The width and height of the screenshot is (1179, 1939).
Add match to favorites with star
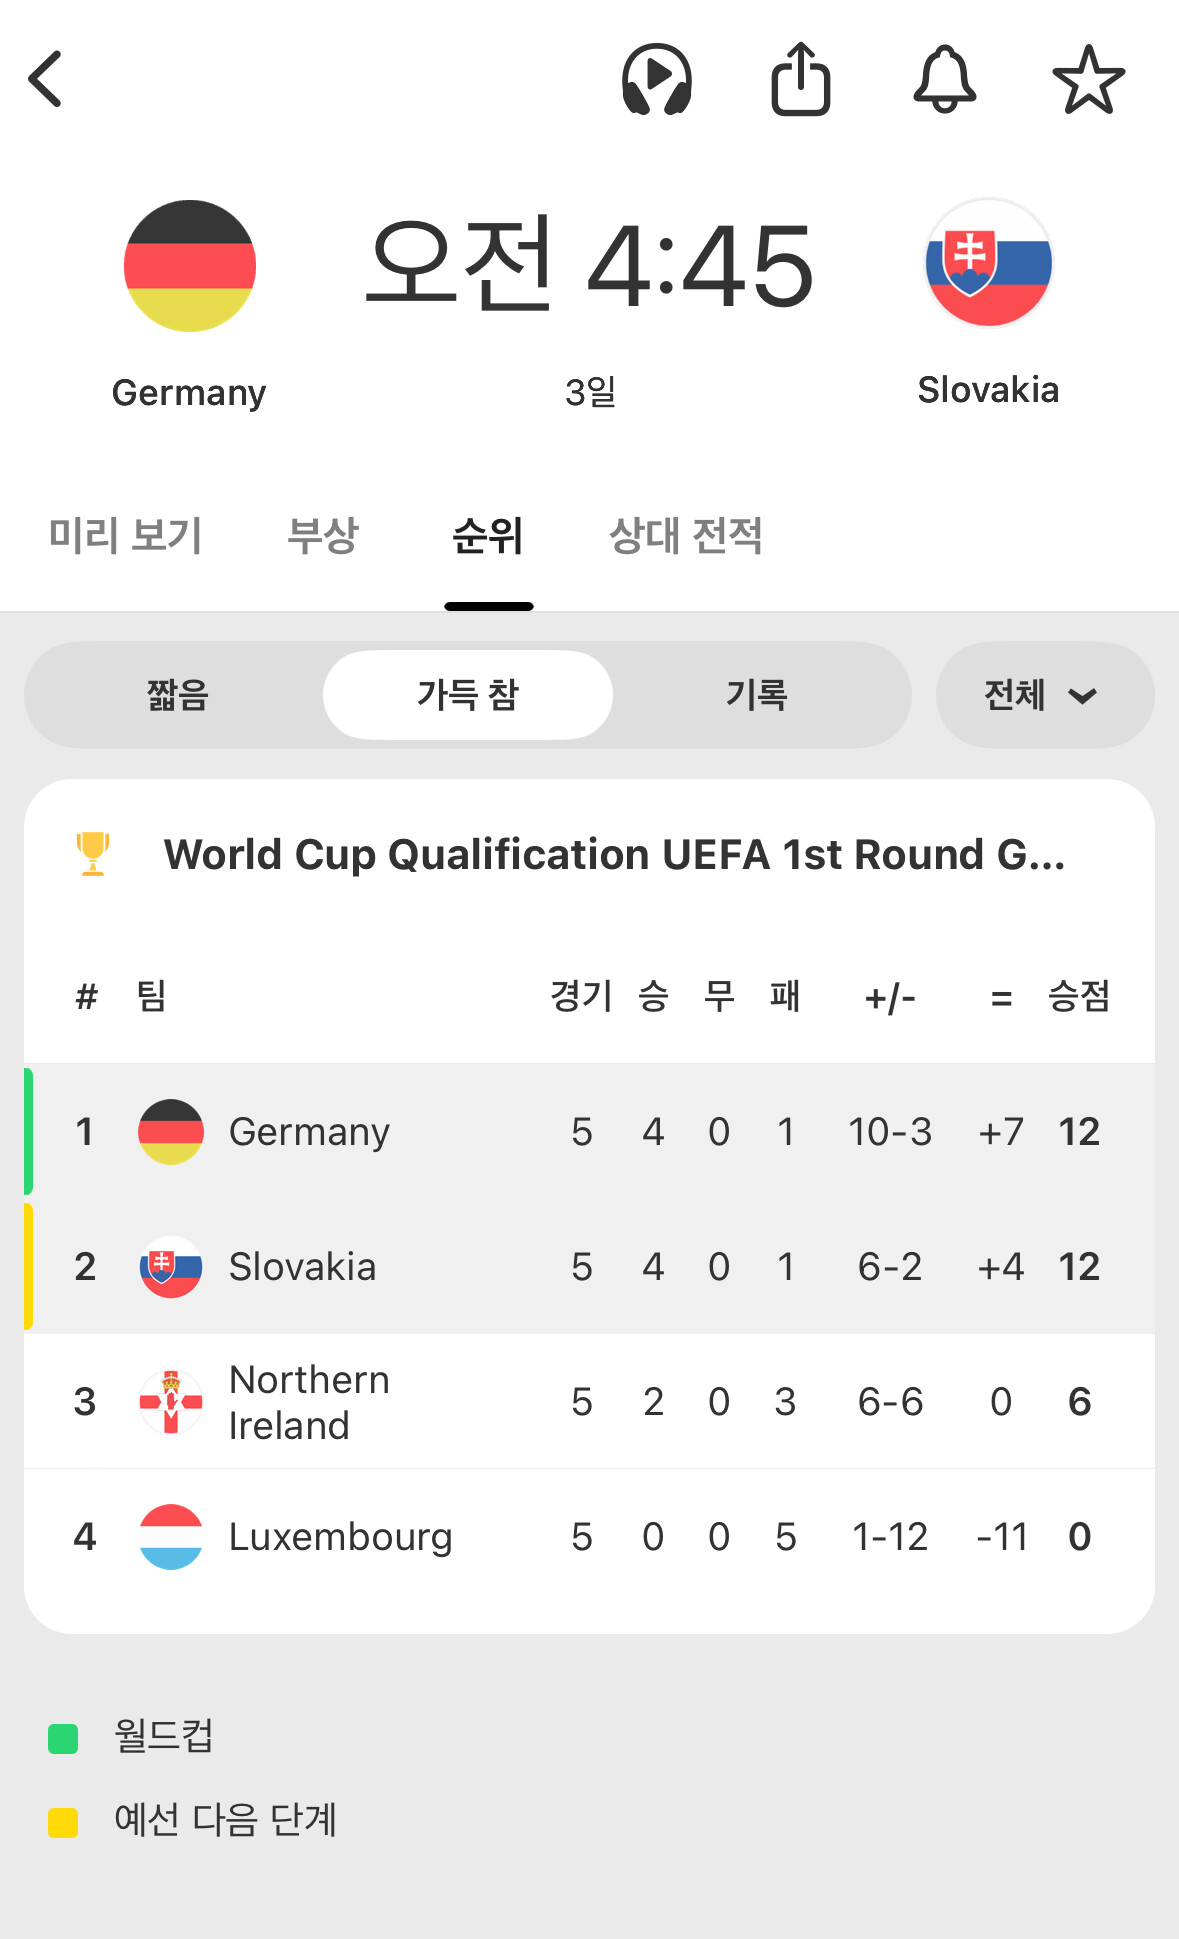1088,79
